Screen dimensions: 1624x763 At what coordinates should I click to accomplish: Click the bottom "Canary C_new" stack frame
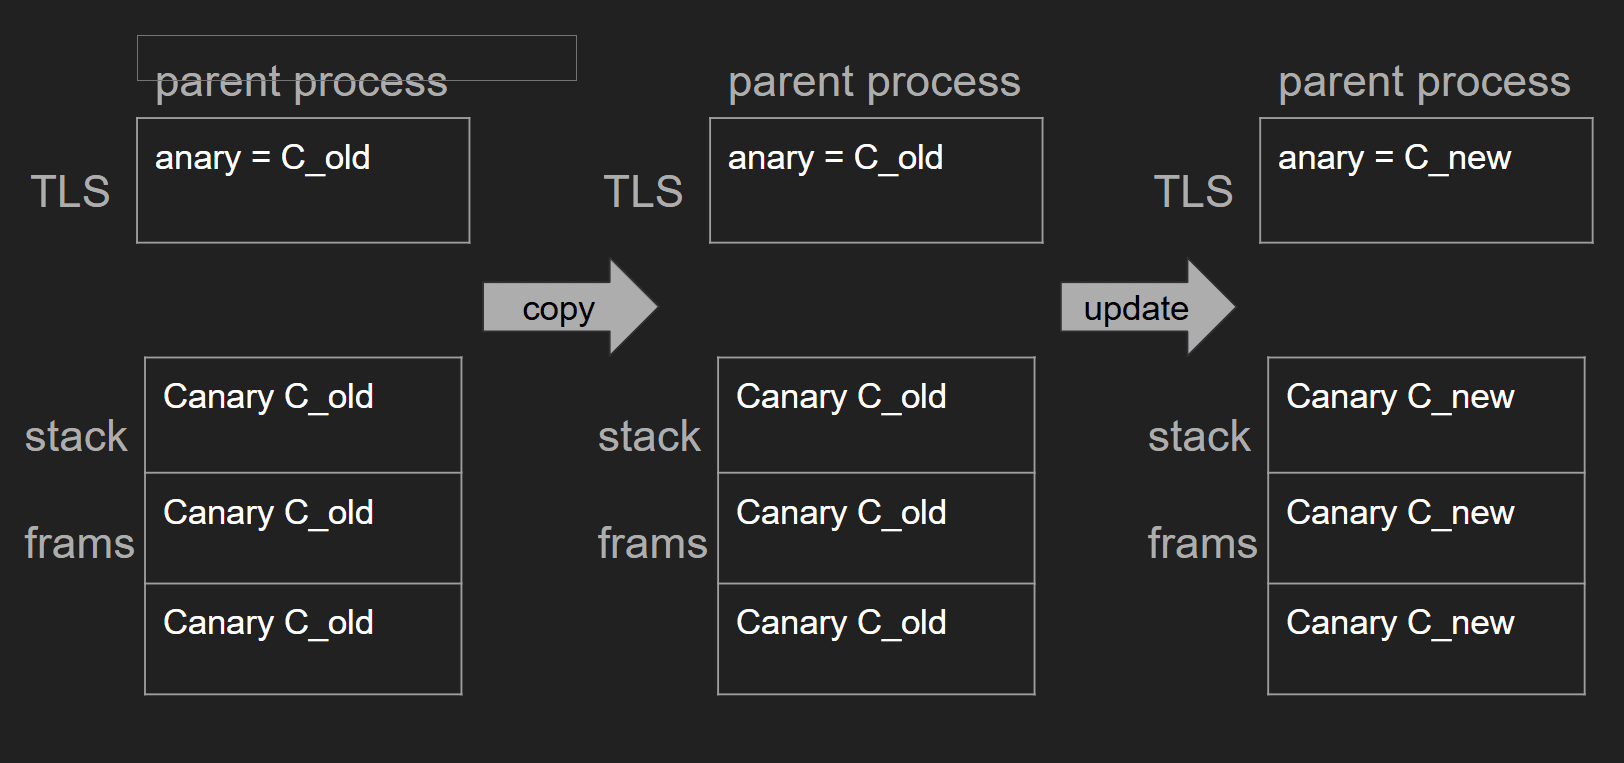pos(1425,639)
